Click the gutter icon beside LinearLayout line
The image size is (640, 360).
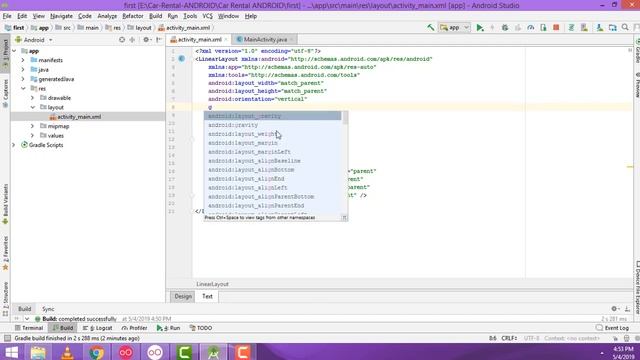click(182, 59)
